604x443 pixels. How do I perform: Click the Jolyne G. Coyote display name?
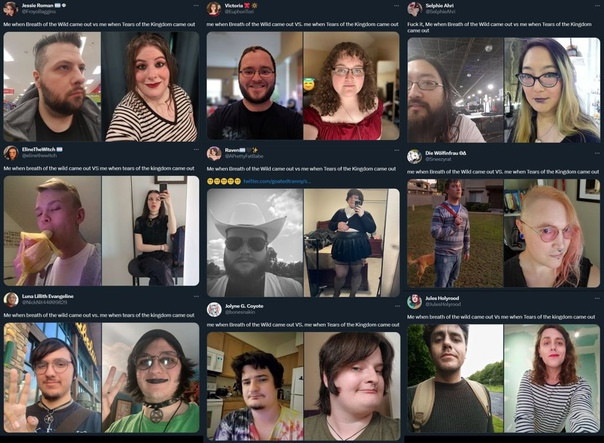point(244,306)
